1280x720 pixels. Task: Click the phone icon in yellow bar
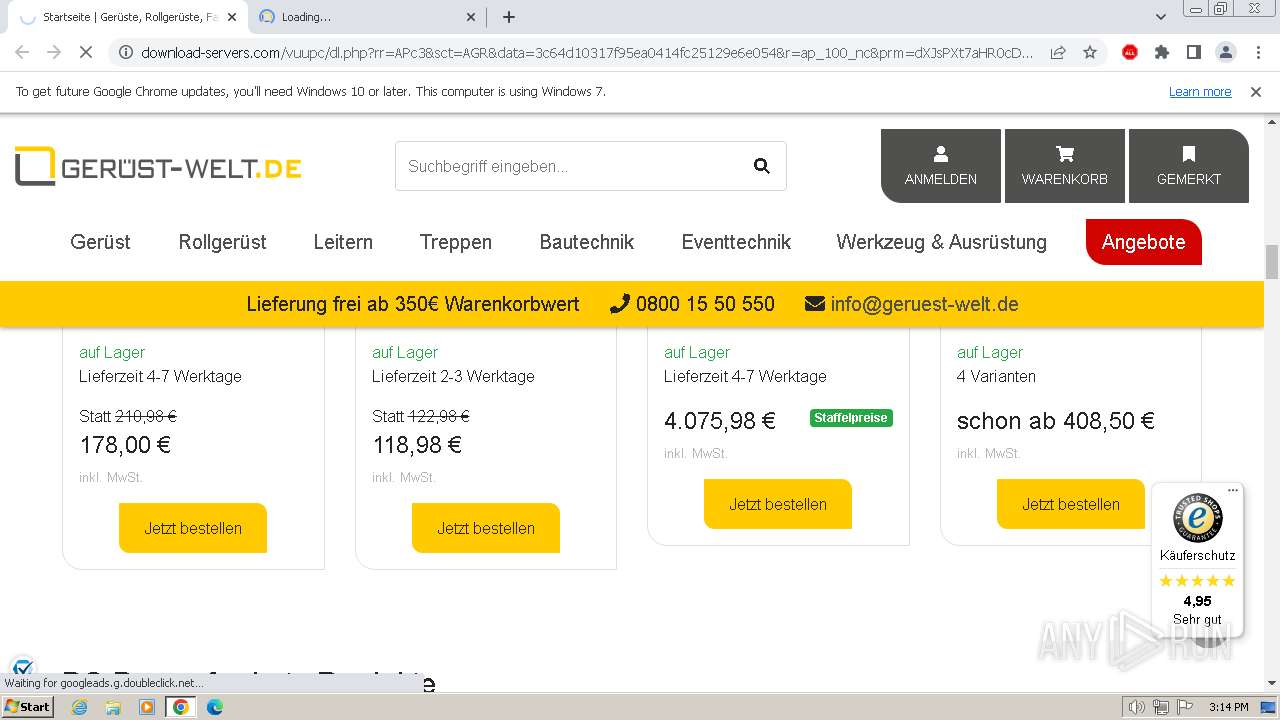[620, 304]
